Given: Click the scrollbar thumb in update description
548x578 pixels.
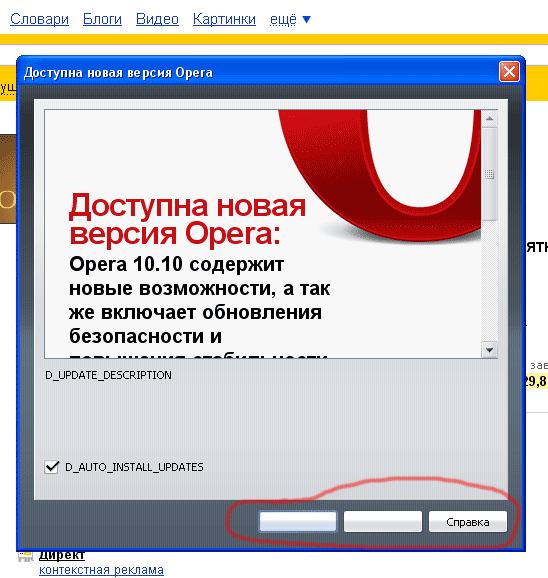Looking at the screenshot, I should coord(489,174).
